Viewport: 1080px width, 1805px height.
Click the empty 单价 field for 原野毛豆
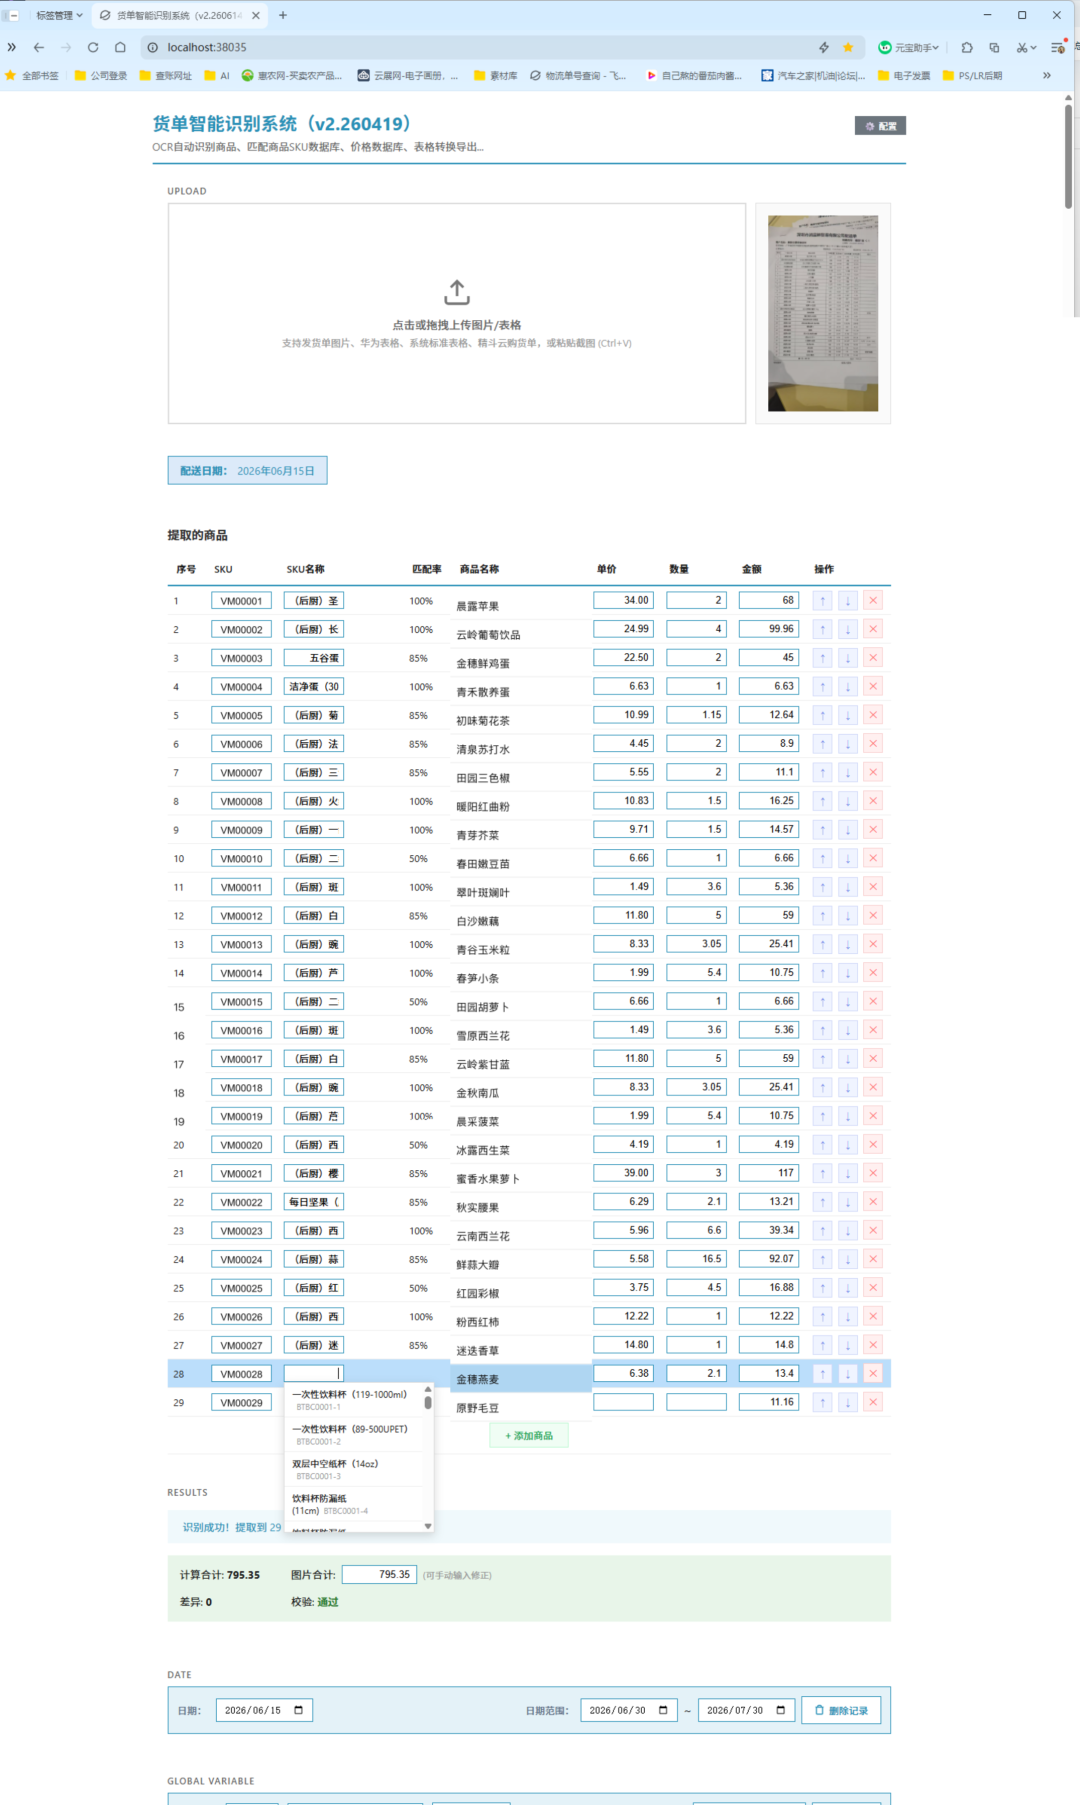623,1402
